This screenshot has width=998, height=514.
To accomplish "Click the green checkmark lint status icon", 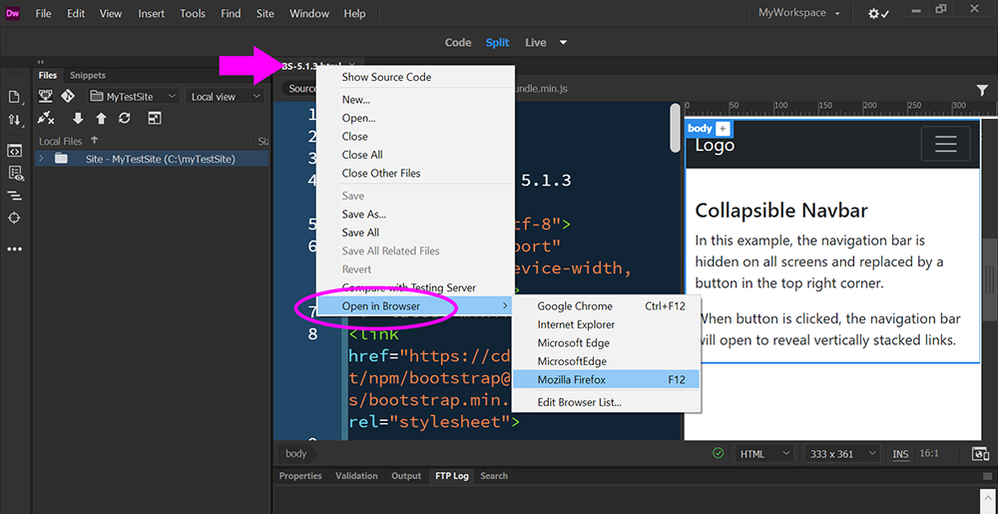I will point(718,454).
